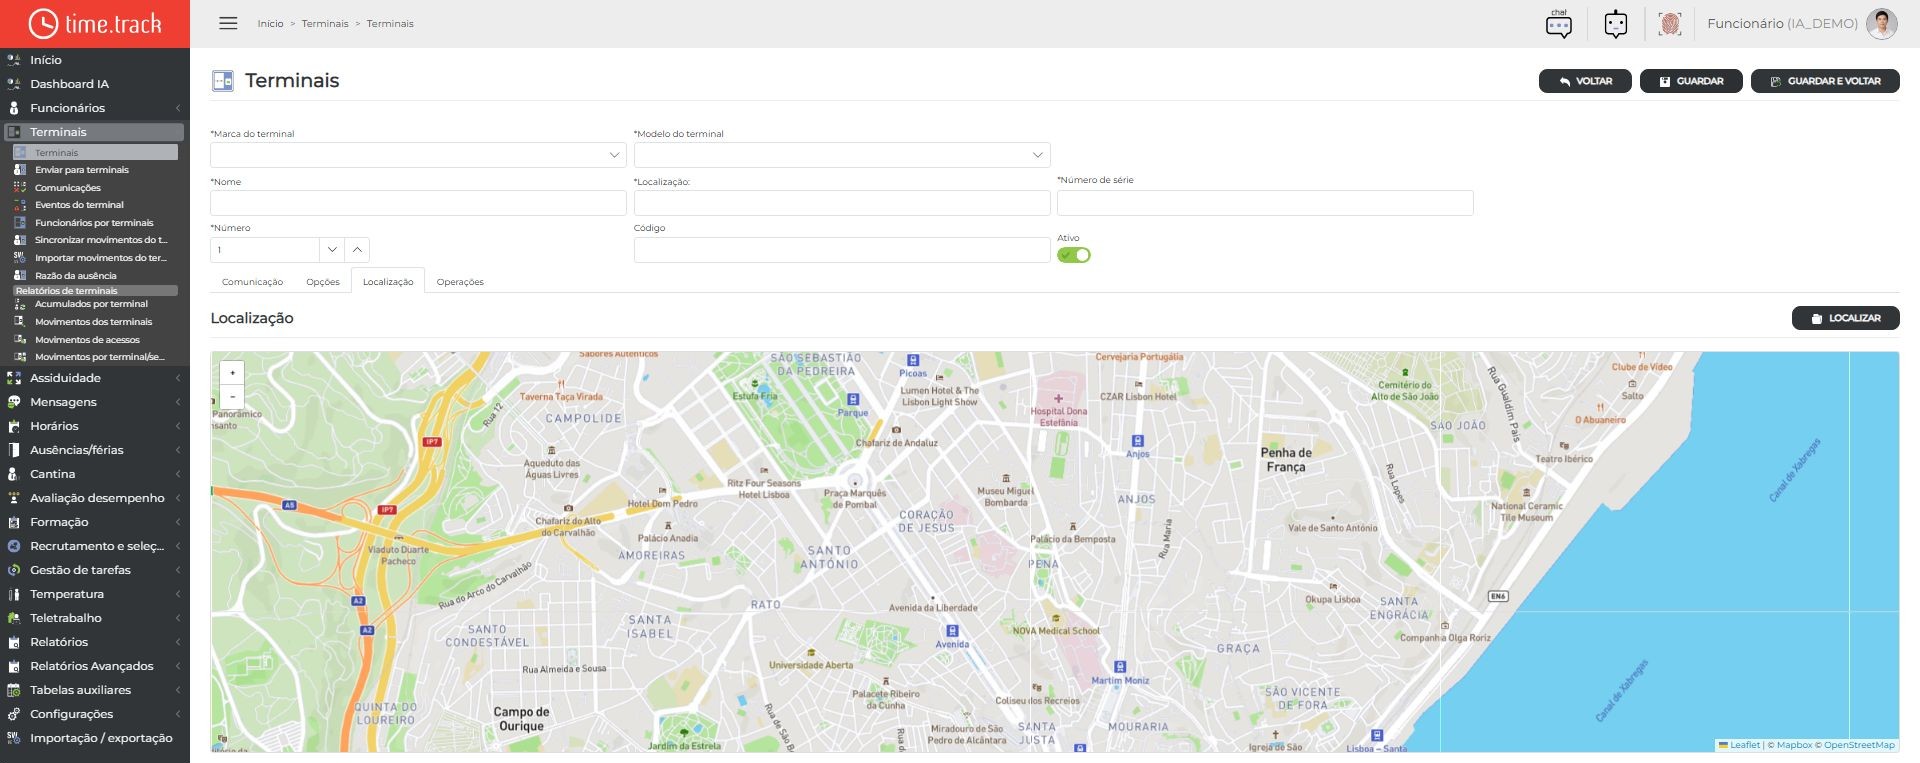
Task: Increase the Número value
Action: pyautogui.click(x=357, y=250)
